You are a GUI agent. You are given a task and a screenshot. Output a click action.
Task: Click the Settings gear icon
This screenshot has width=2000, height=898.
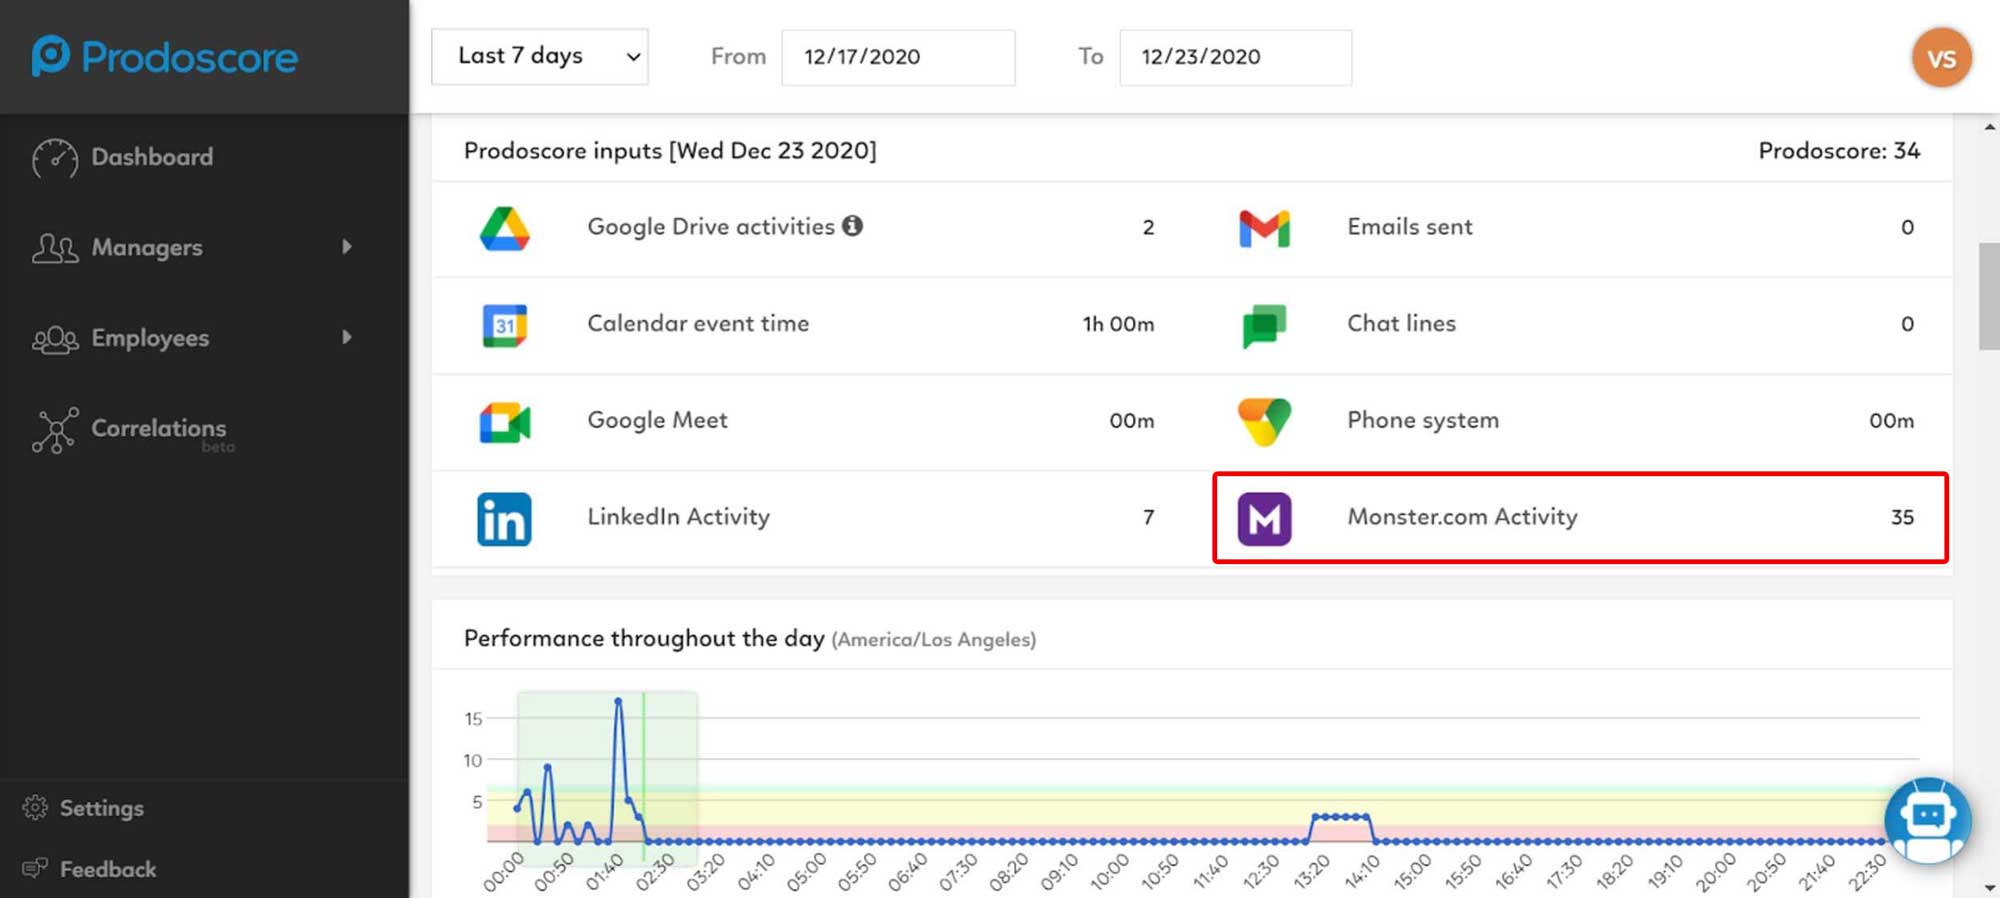click(35, 807)
